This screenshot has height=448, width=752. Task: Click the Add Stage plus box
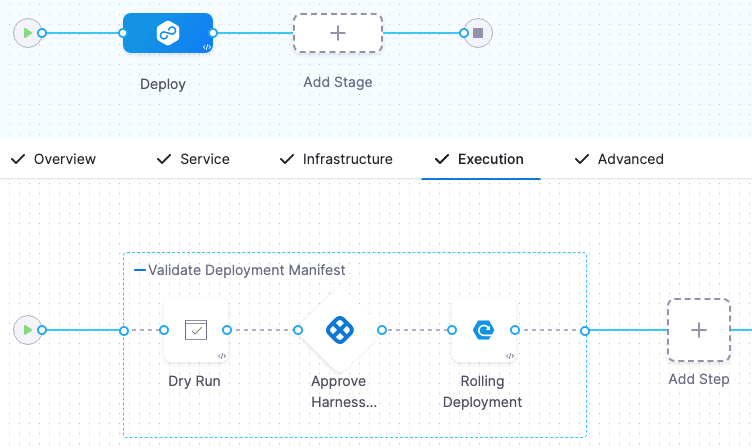coord(338,33)
